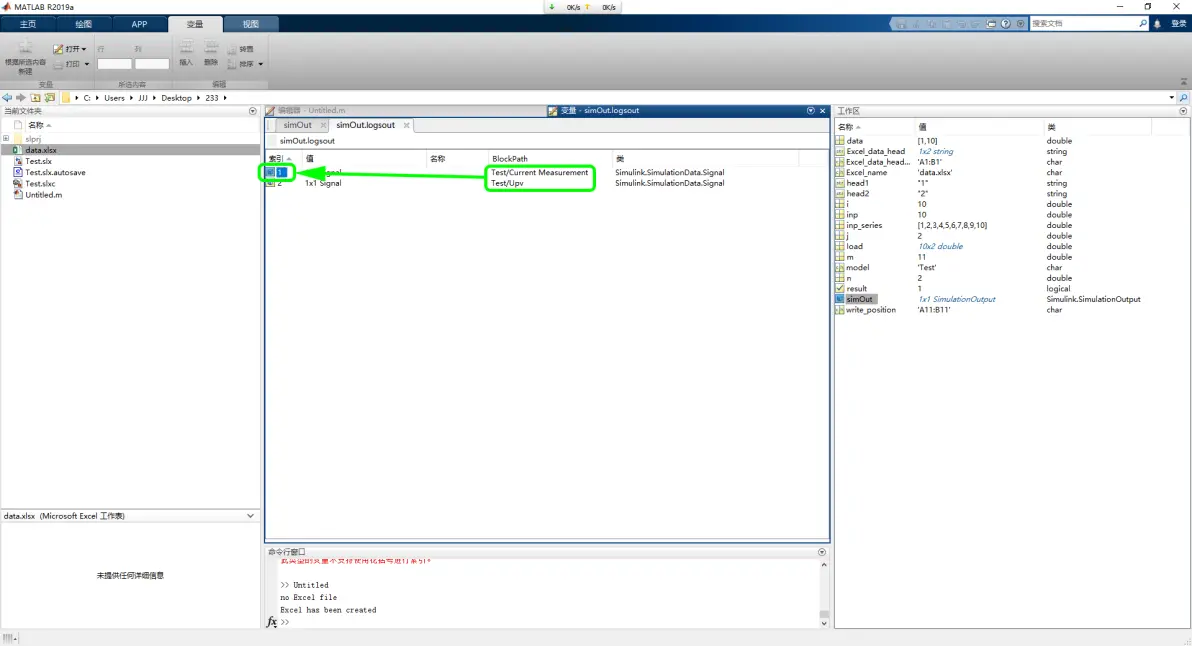The width and height of the screenshot is (1192, 646).
Task: Click the fx function browser icon
Action: (271, 622)
